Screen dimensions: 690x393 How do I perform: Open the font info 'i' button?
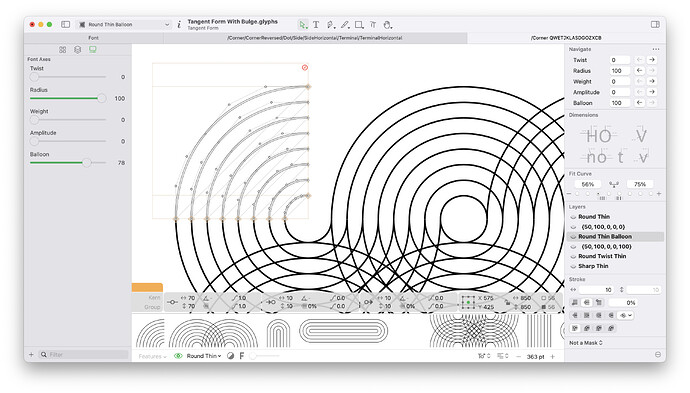(179, 25)
